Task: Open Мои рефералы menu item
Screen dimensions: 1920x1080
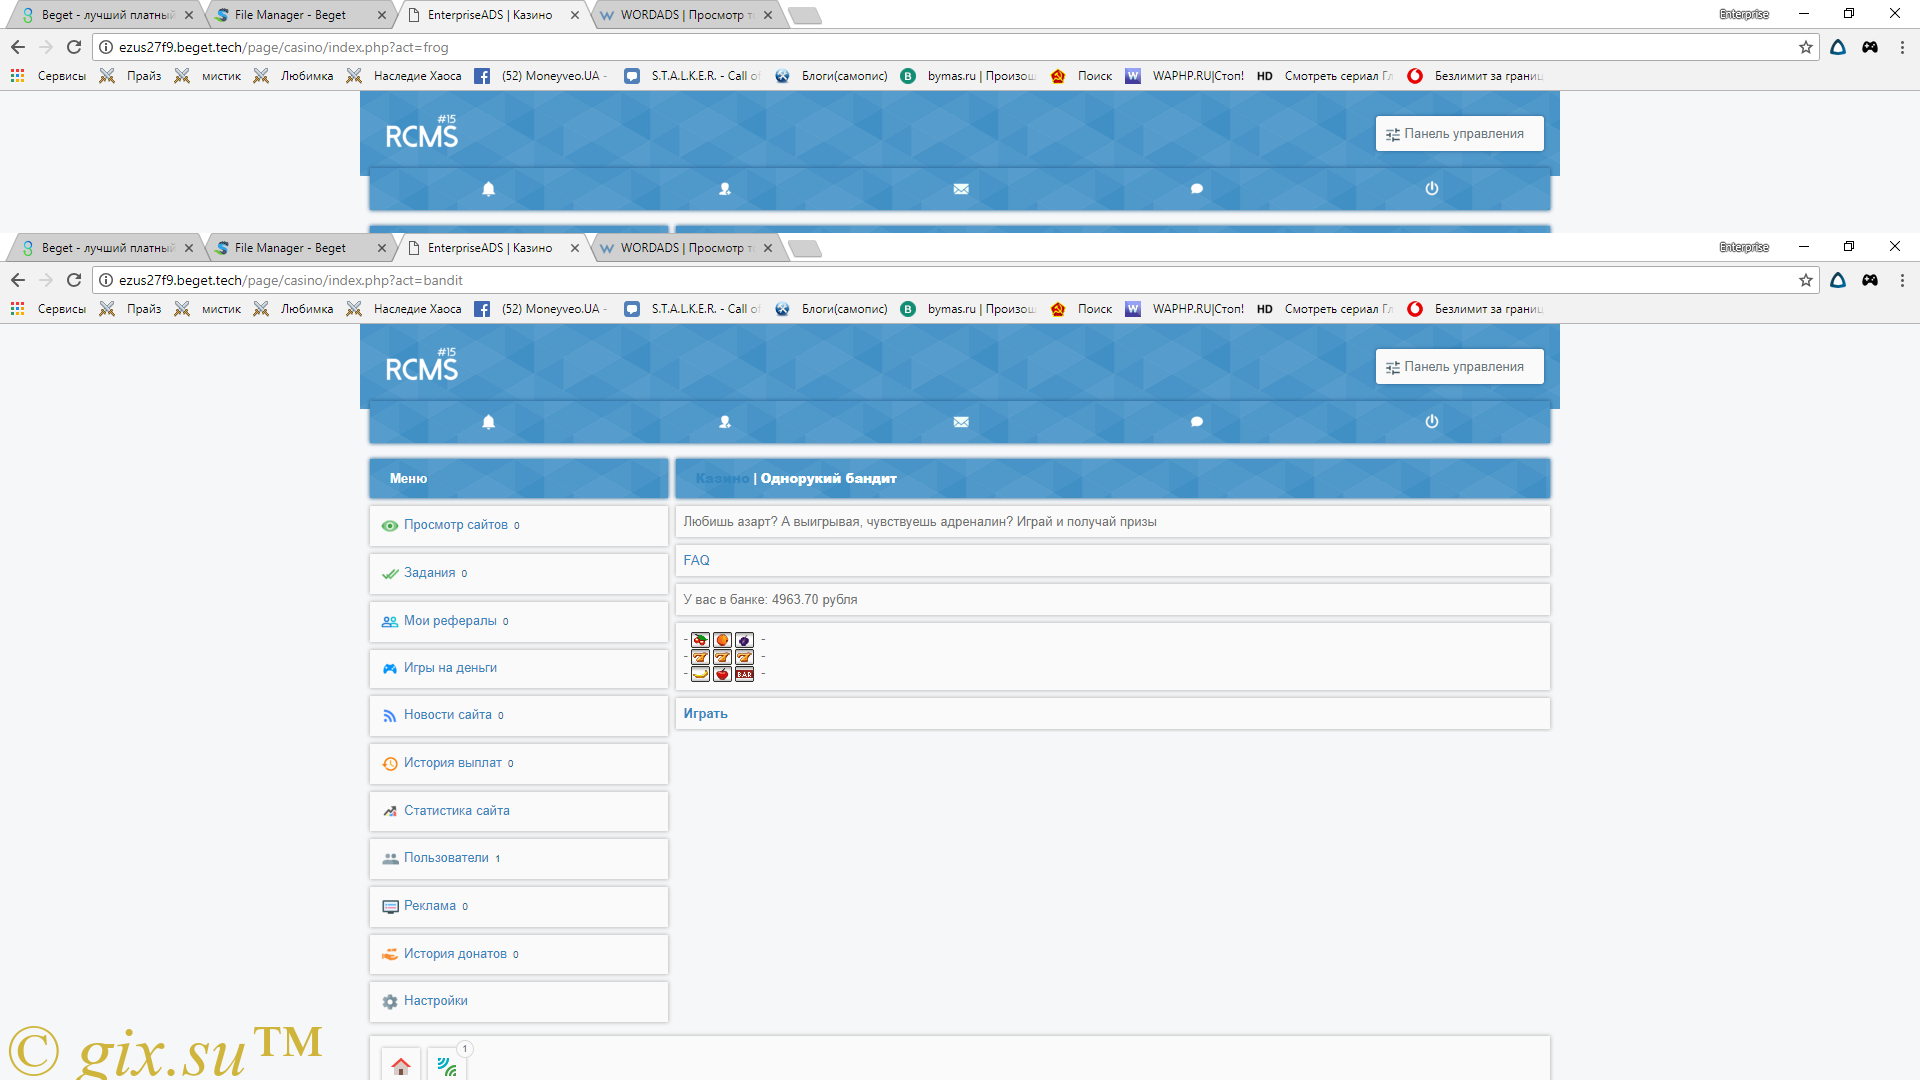Action: (x=519, y=621)
